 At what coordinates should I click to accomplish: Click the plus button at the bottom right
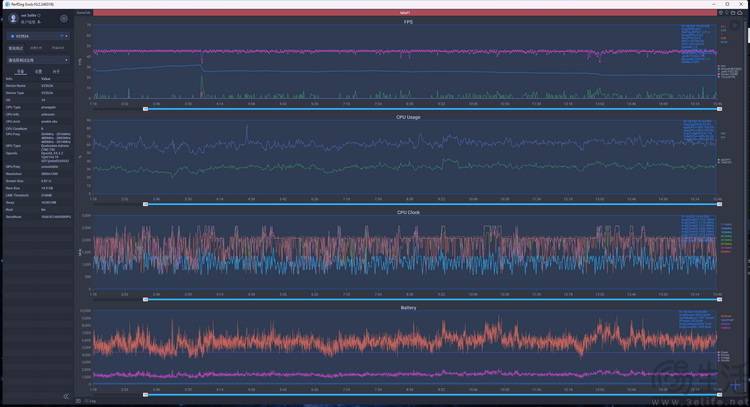(736, 385)
